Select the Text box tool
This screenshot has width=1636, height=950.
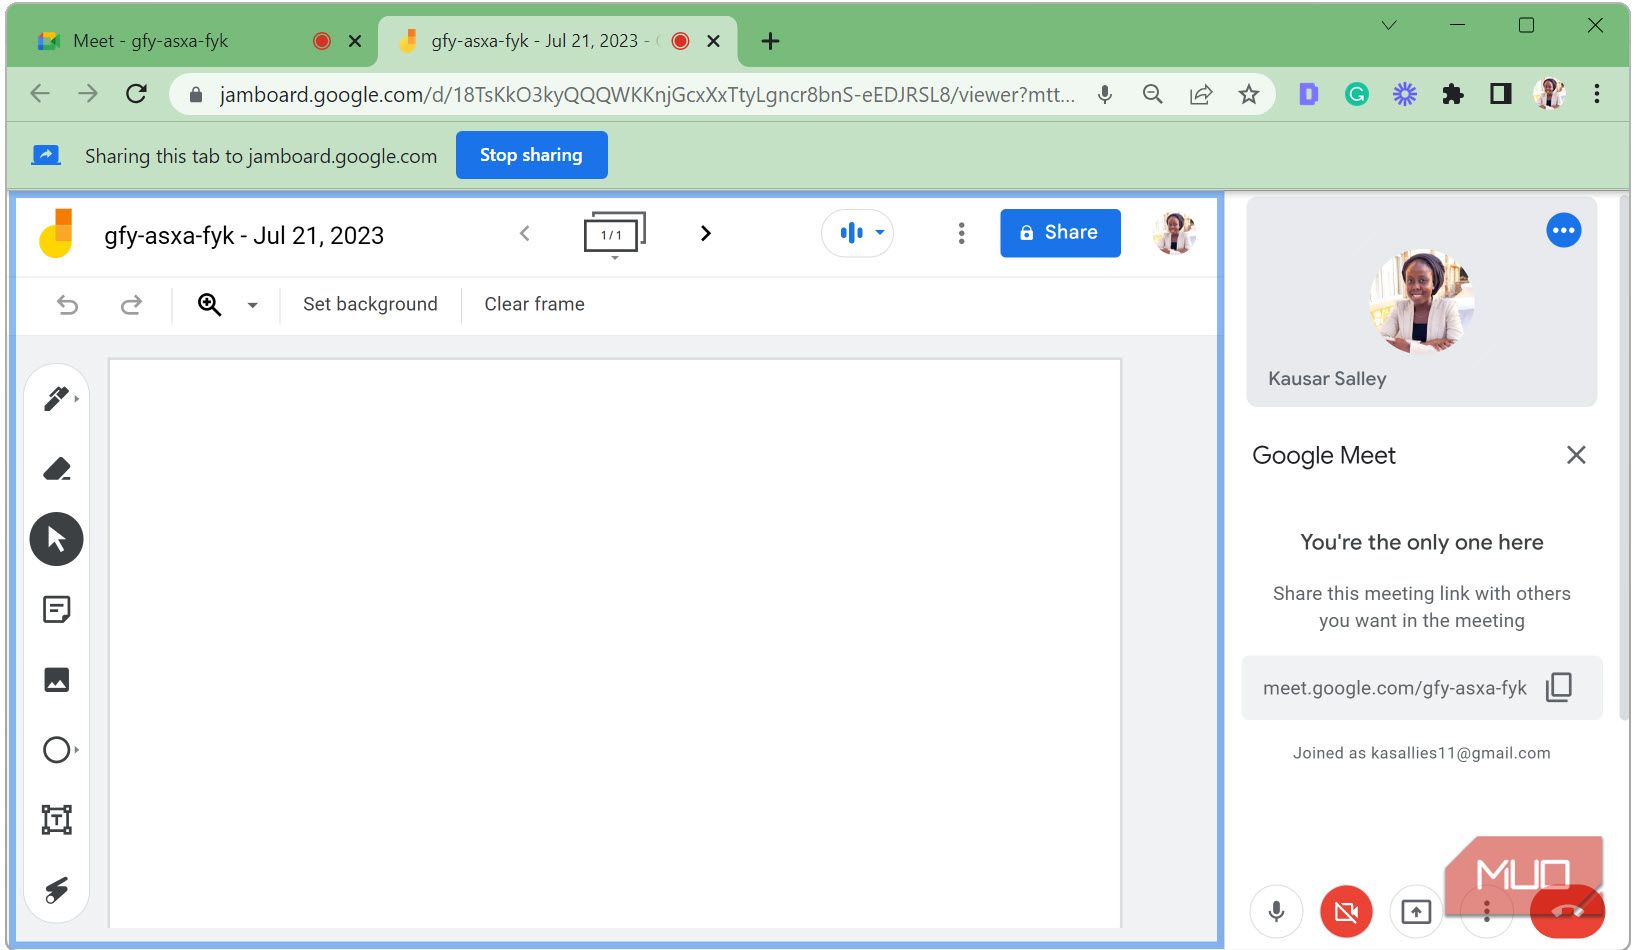pos(57,819)
